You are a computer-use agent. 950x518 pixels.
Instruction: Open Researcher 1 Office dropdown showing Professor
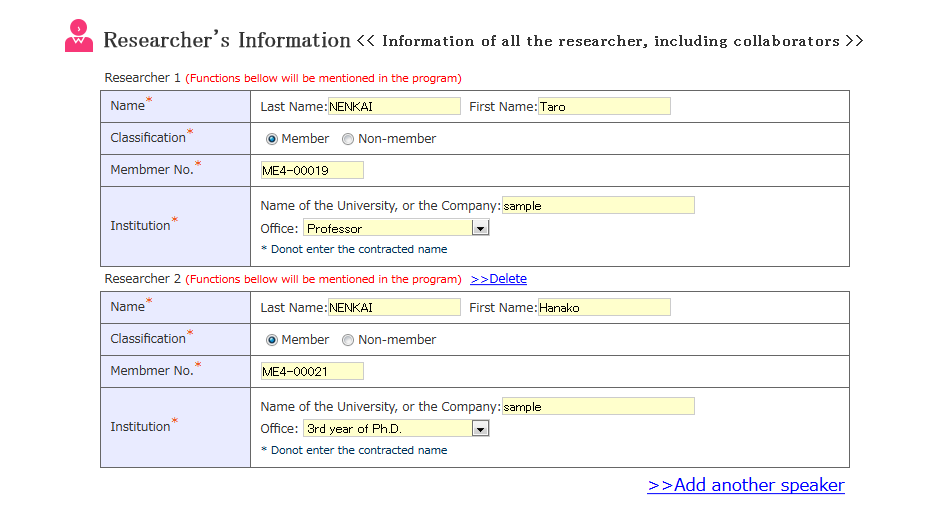coord(396,228)
